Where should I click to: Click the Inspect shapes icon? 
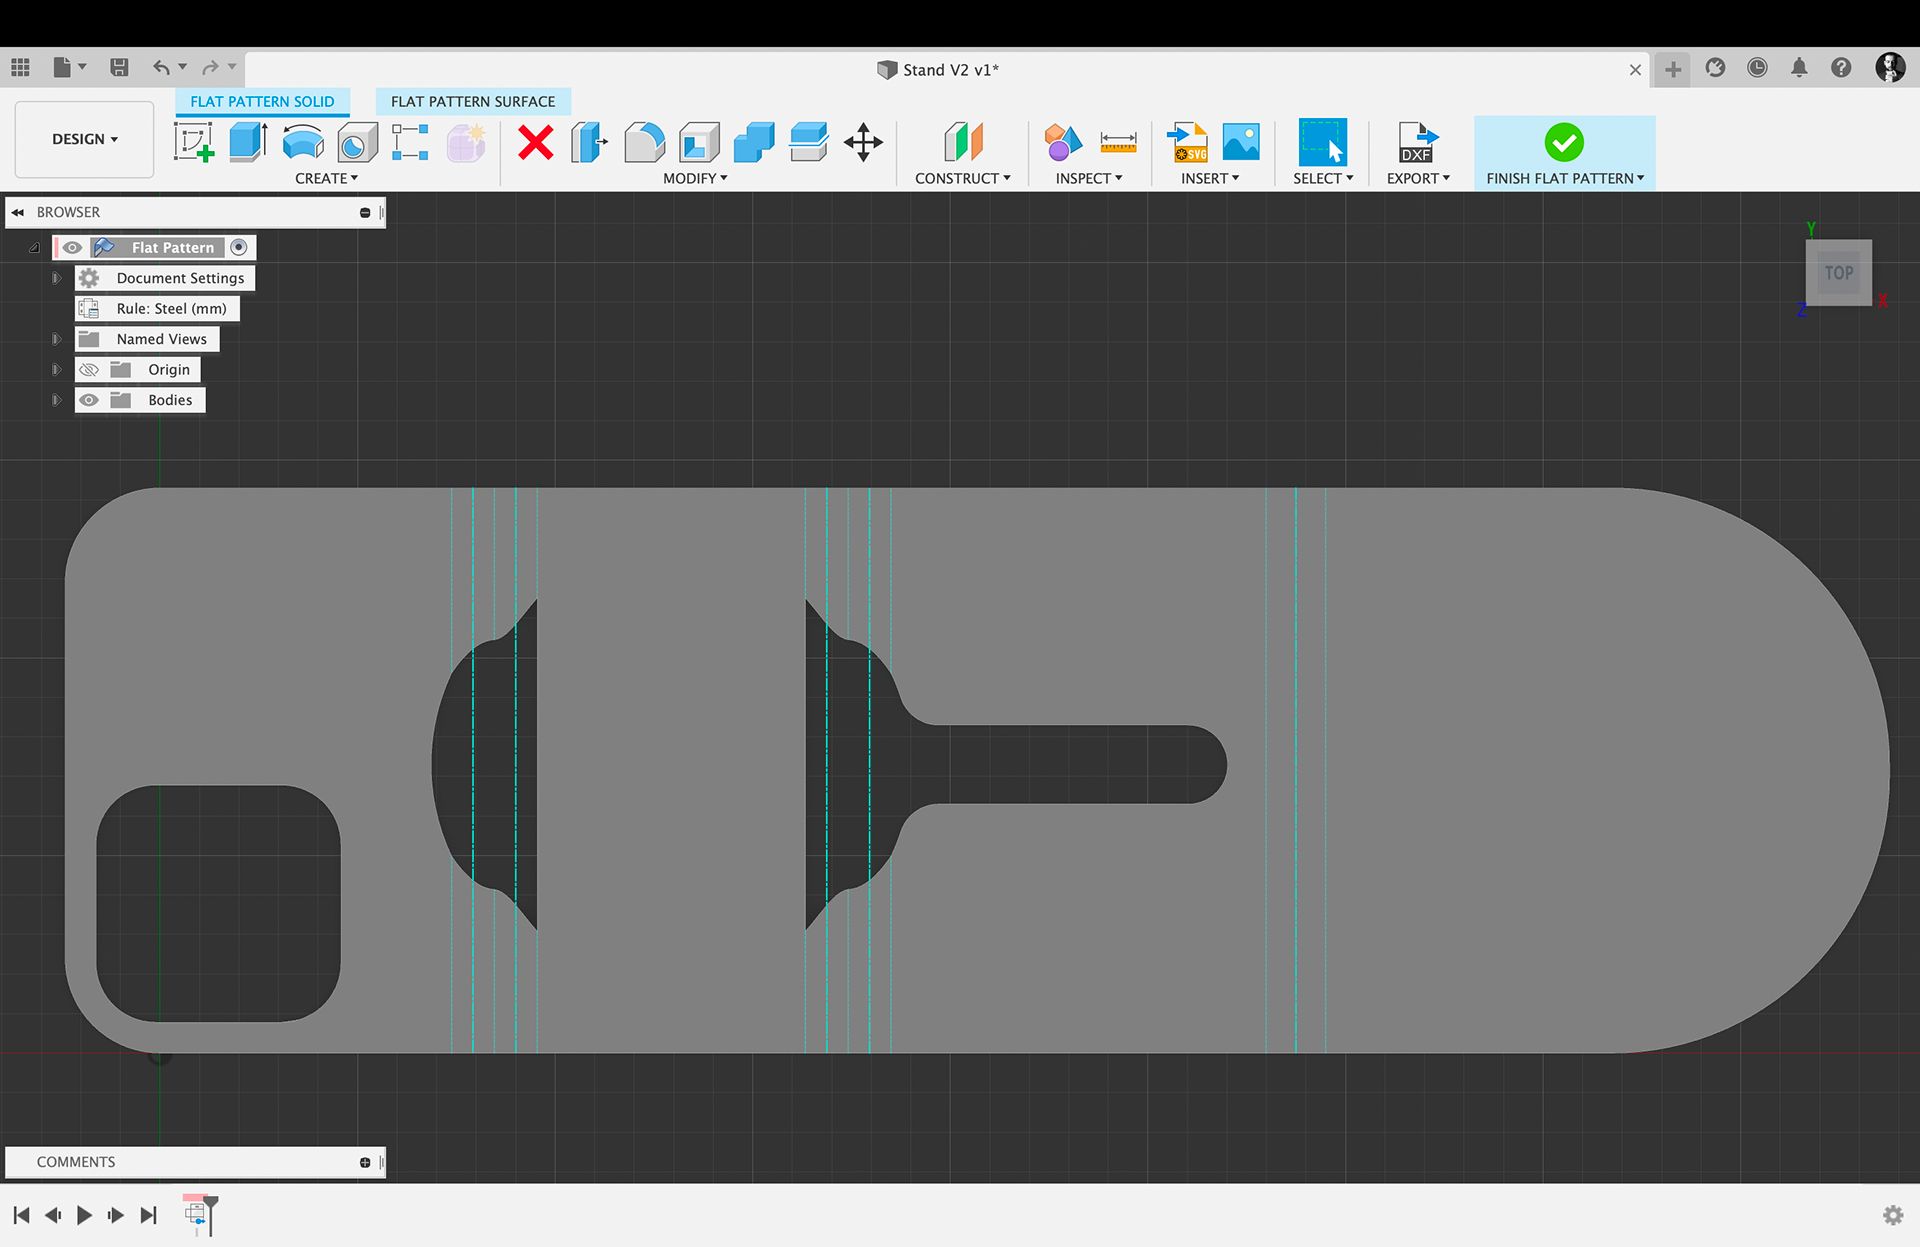(1063, 142)
